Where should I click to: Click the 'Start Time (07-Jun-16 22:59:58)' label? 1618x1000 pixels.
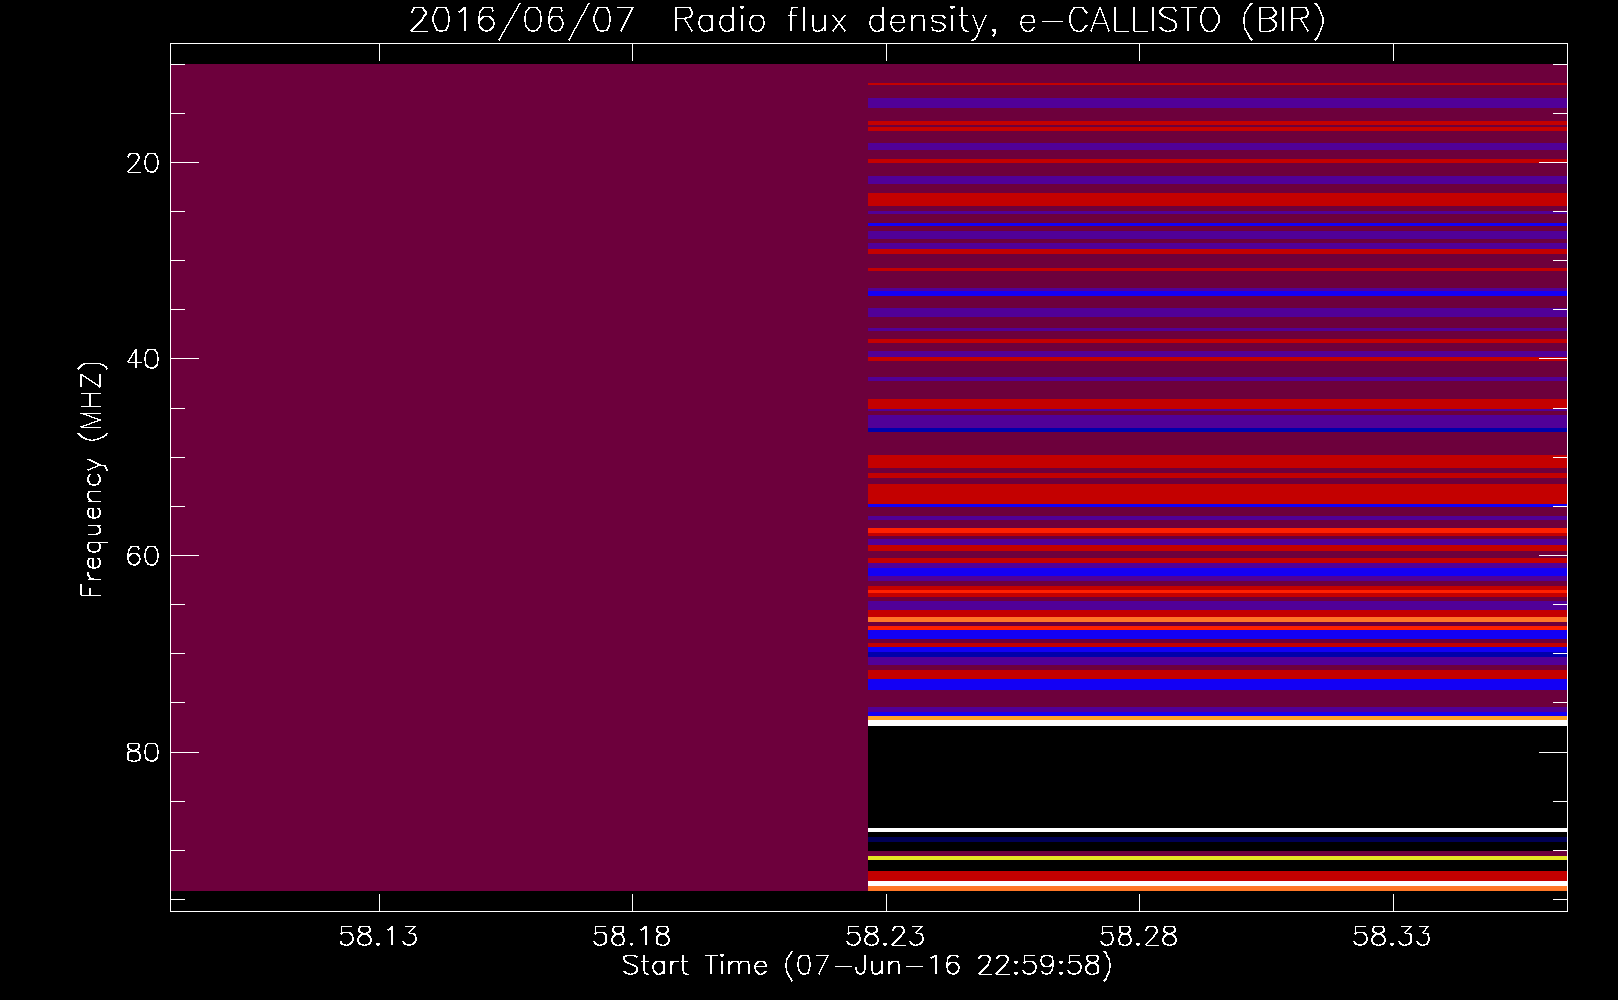(x=867, y=966)
